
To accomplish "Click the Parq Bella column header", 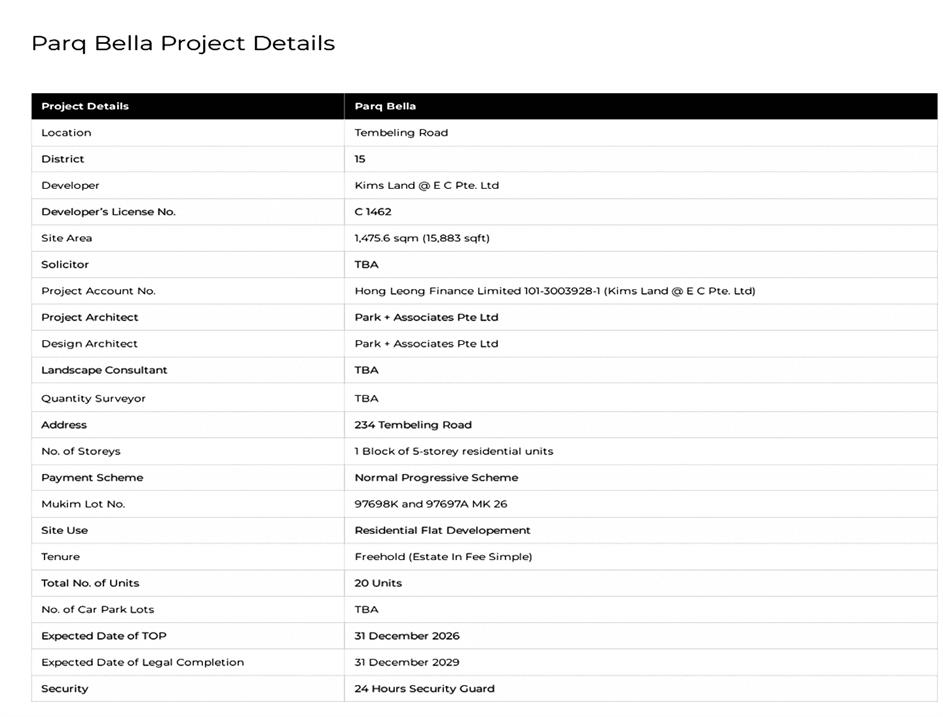I will [385, 106].
